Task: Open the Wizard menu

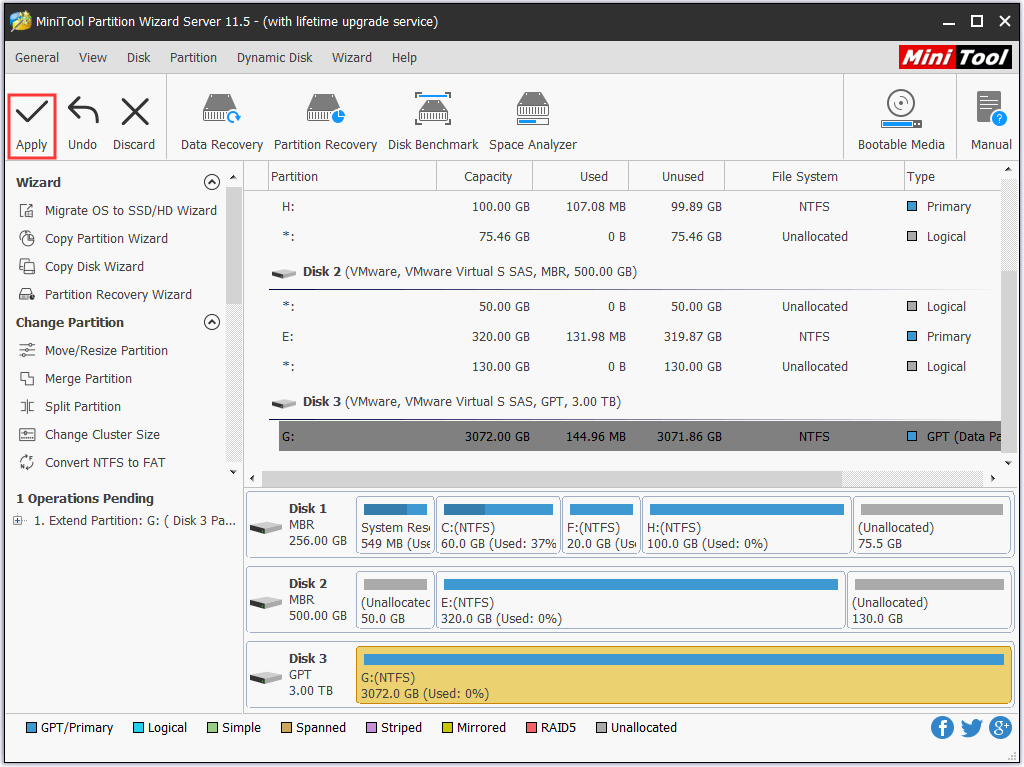Action: pyautogui.click(x=351, y=57)
